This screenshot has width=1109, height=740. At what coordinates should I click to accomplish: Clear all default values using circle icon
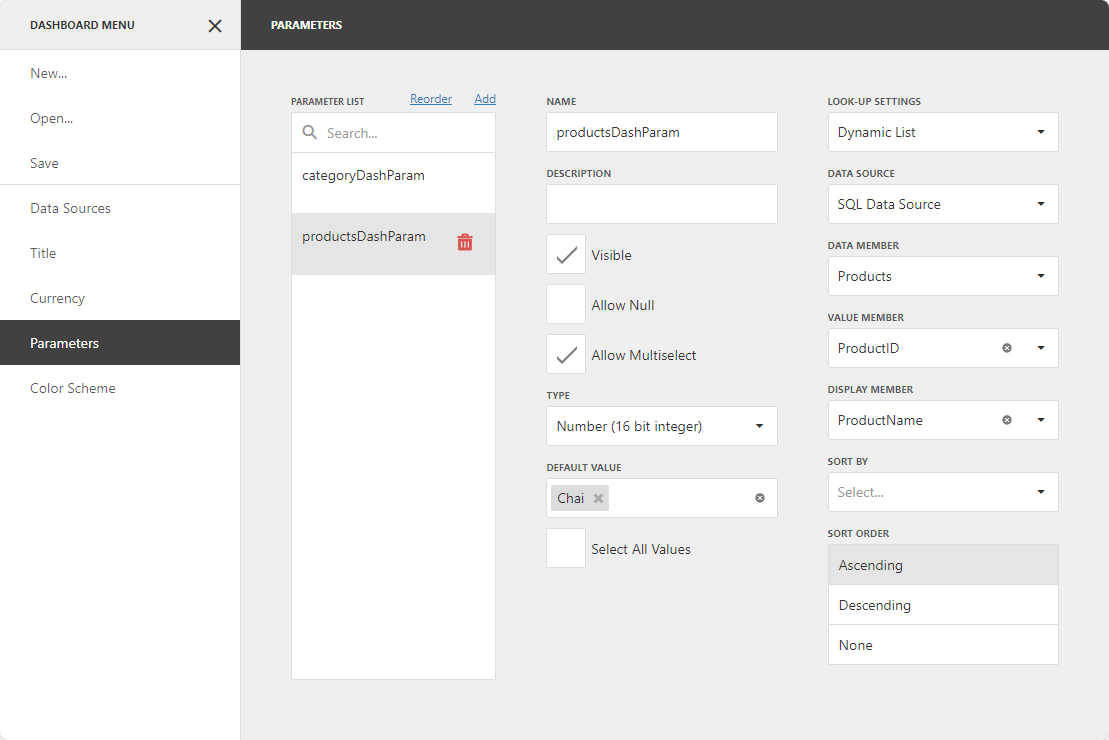(760, 497)
